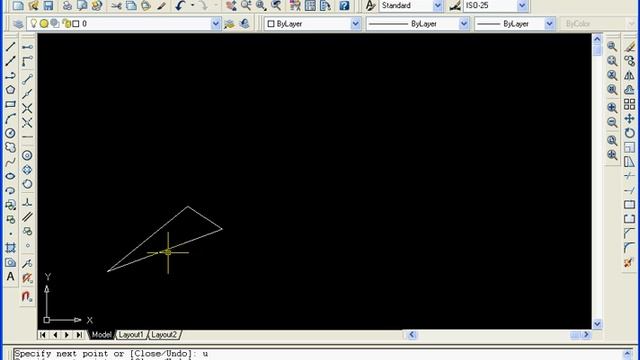Click the Zoom In icon
The width and height of the screenshot is (640, 360).
[612, 108]
